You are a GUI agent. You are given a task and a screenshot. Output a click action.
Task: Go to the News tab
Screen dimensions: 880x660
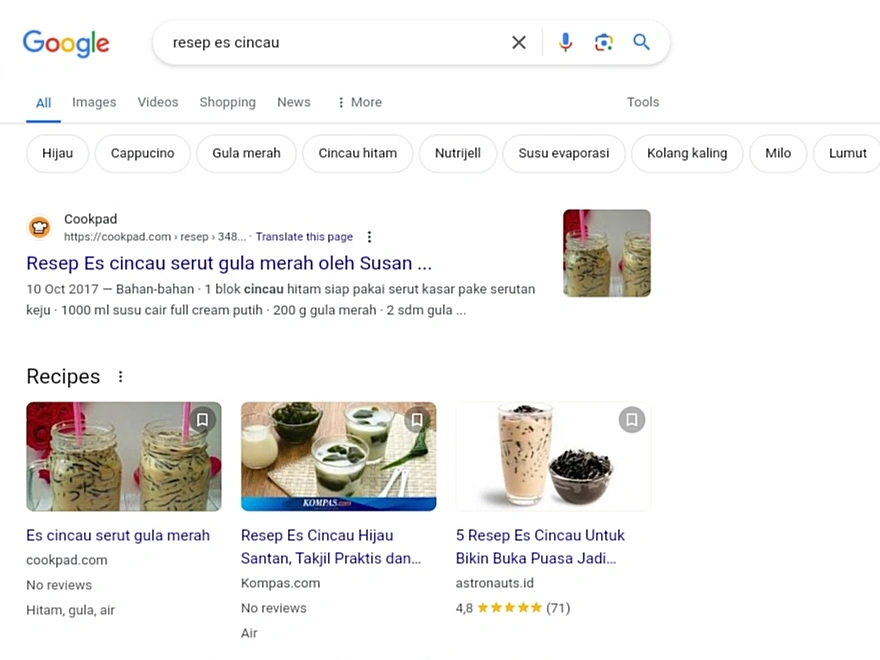(294, 102)
